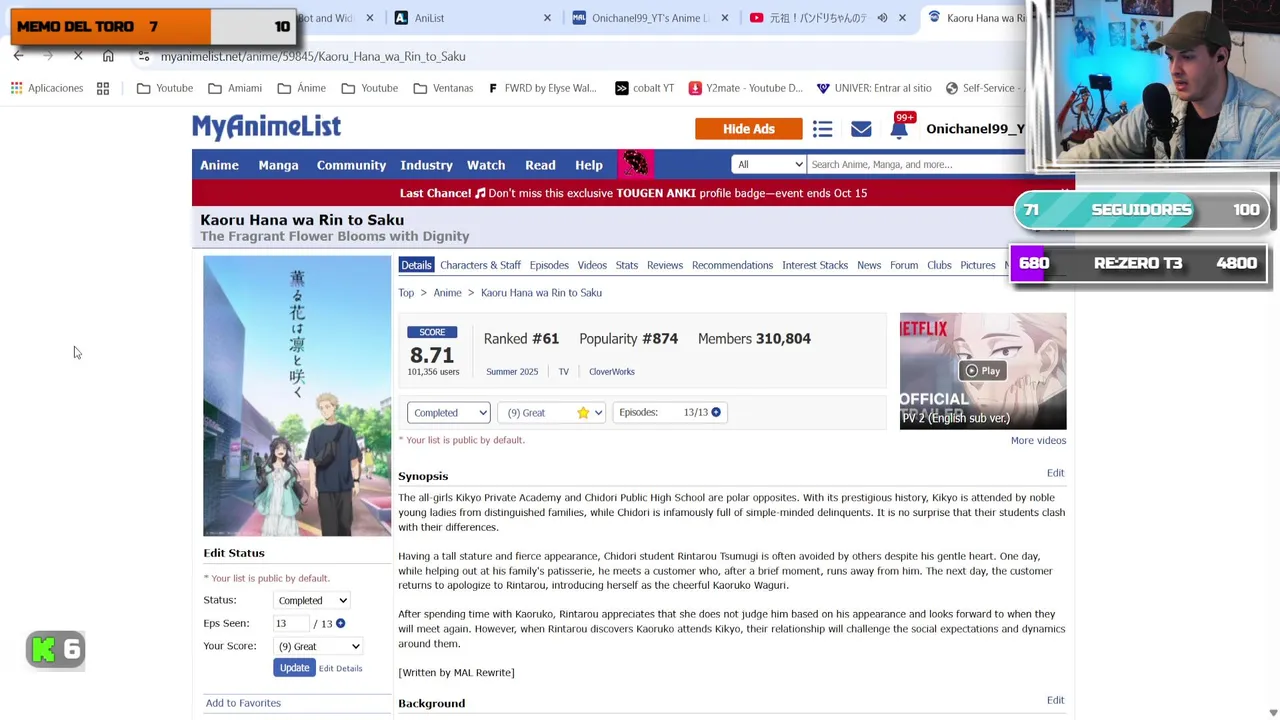Image resolution: width=1280 pixels, height=720 pixels.
Task: Switch to the Stats tab
Action: tap(627, 265)
